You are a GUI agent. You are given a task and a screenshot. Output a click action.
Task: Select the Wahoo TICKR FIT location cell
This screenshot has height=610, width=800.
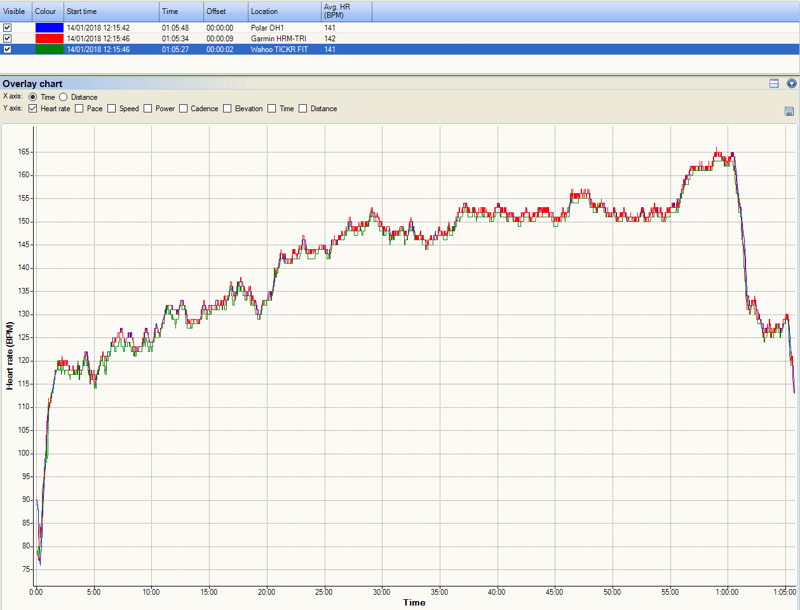(x=279, y=49)
